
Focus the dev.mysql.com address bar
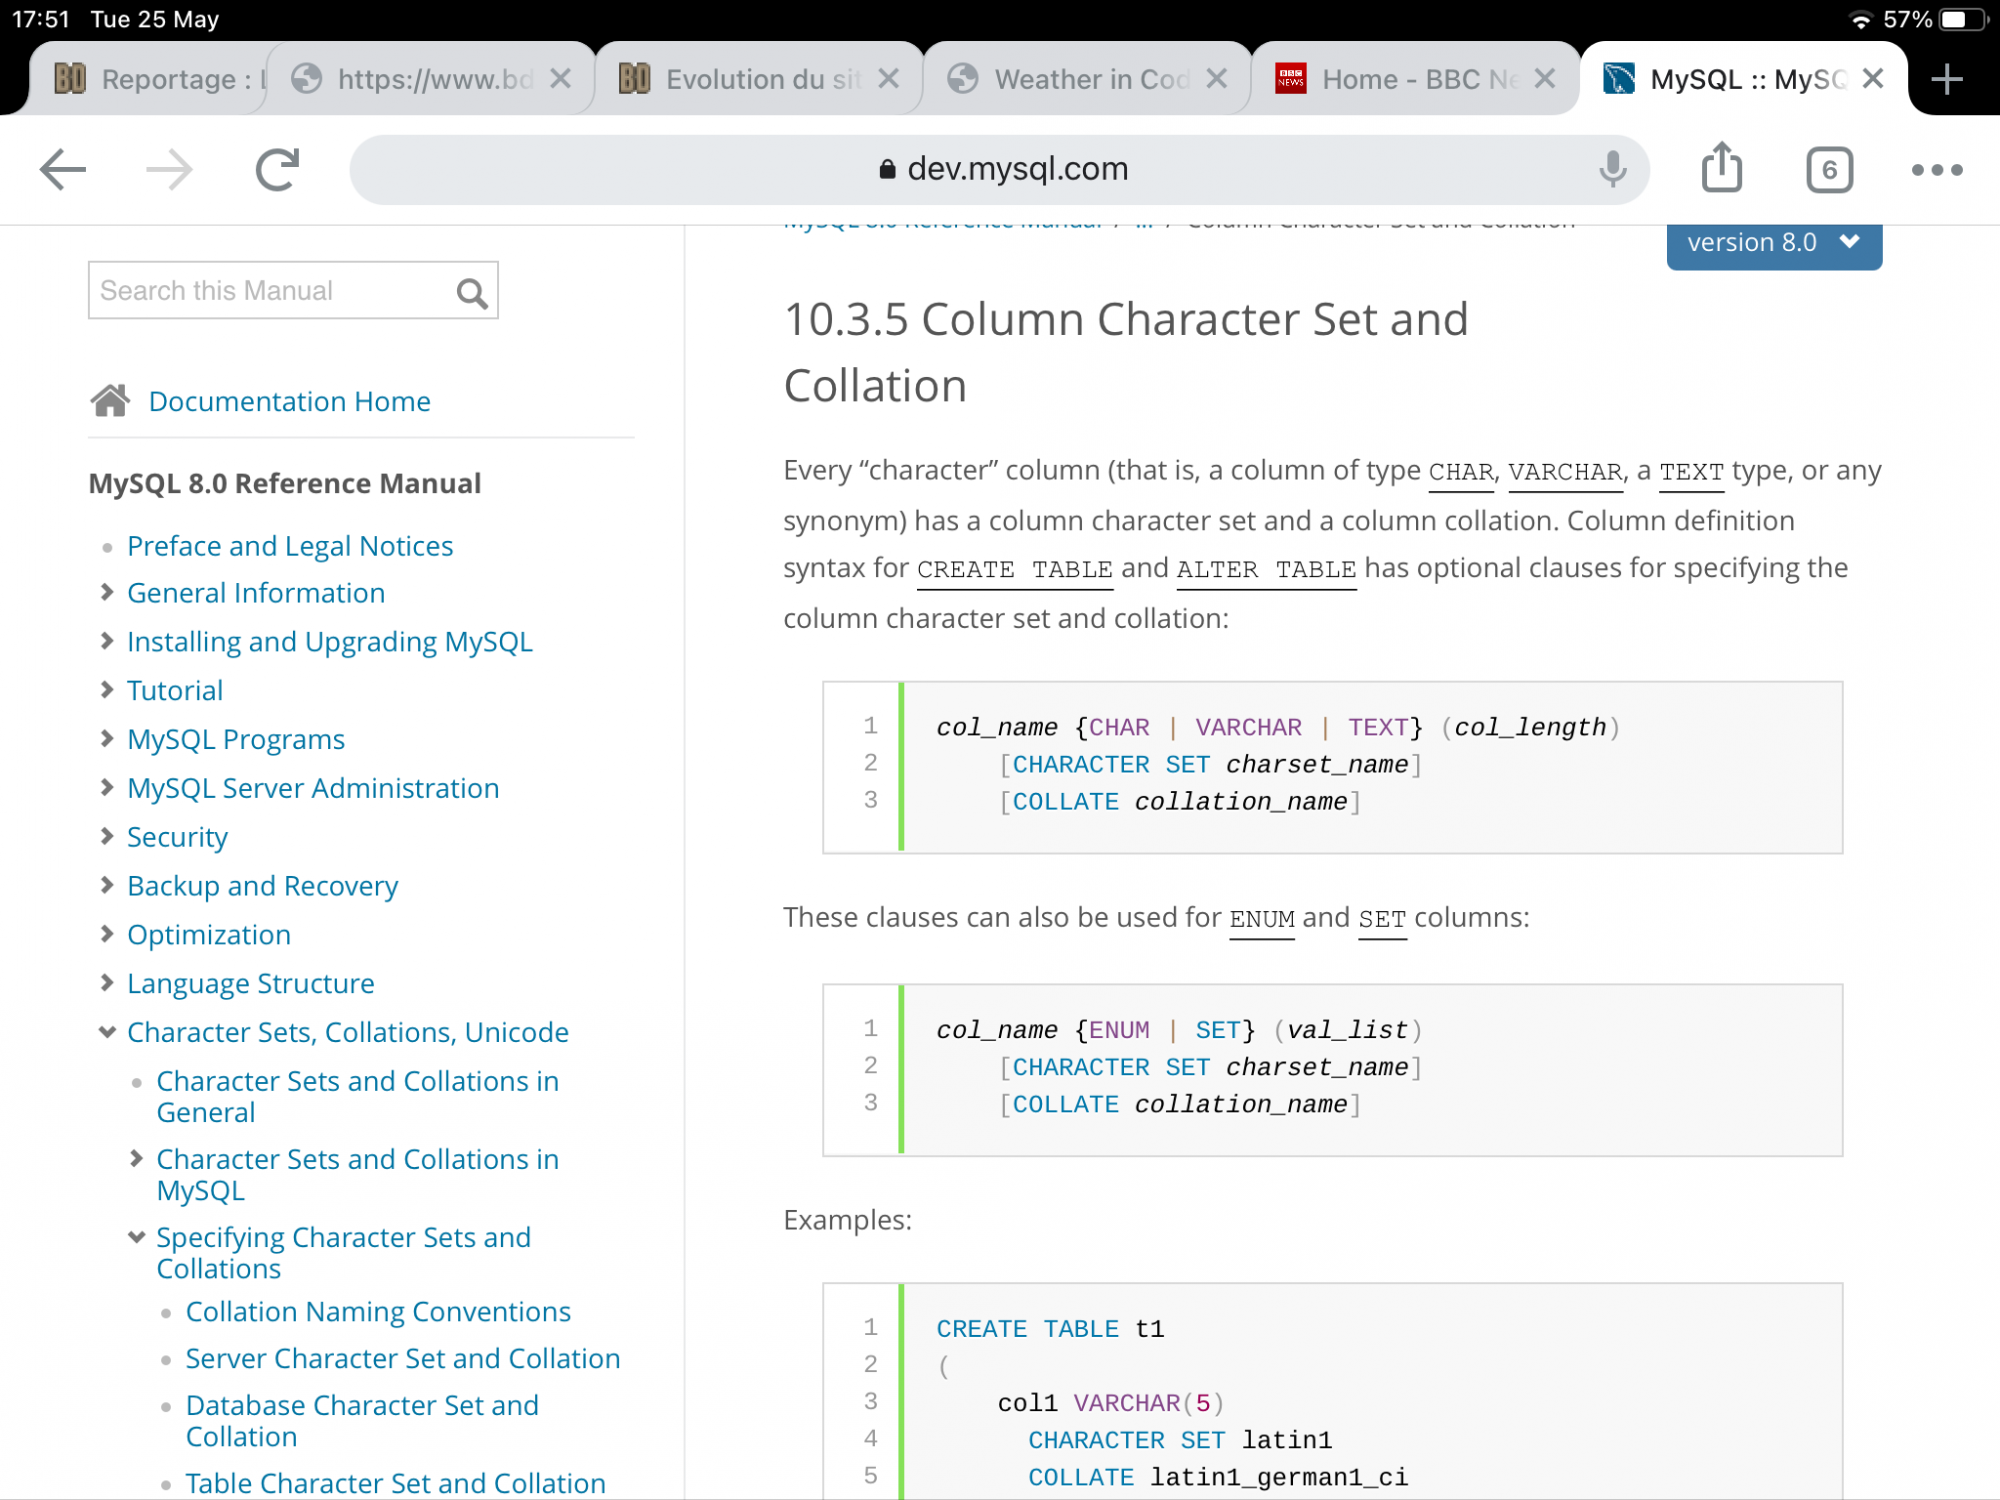[x=1000, y=169]
